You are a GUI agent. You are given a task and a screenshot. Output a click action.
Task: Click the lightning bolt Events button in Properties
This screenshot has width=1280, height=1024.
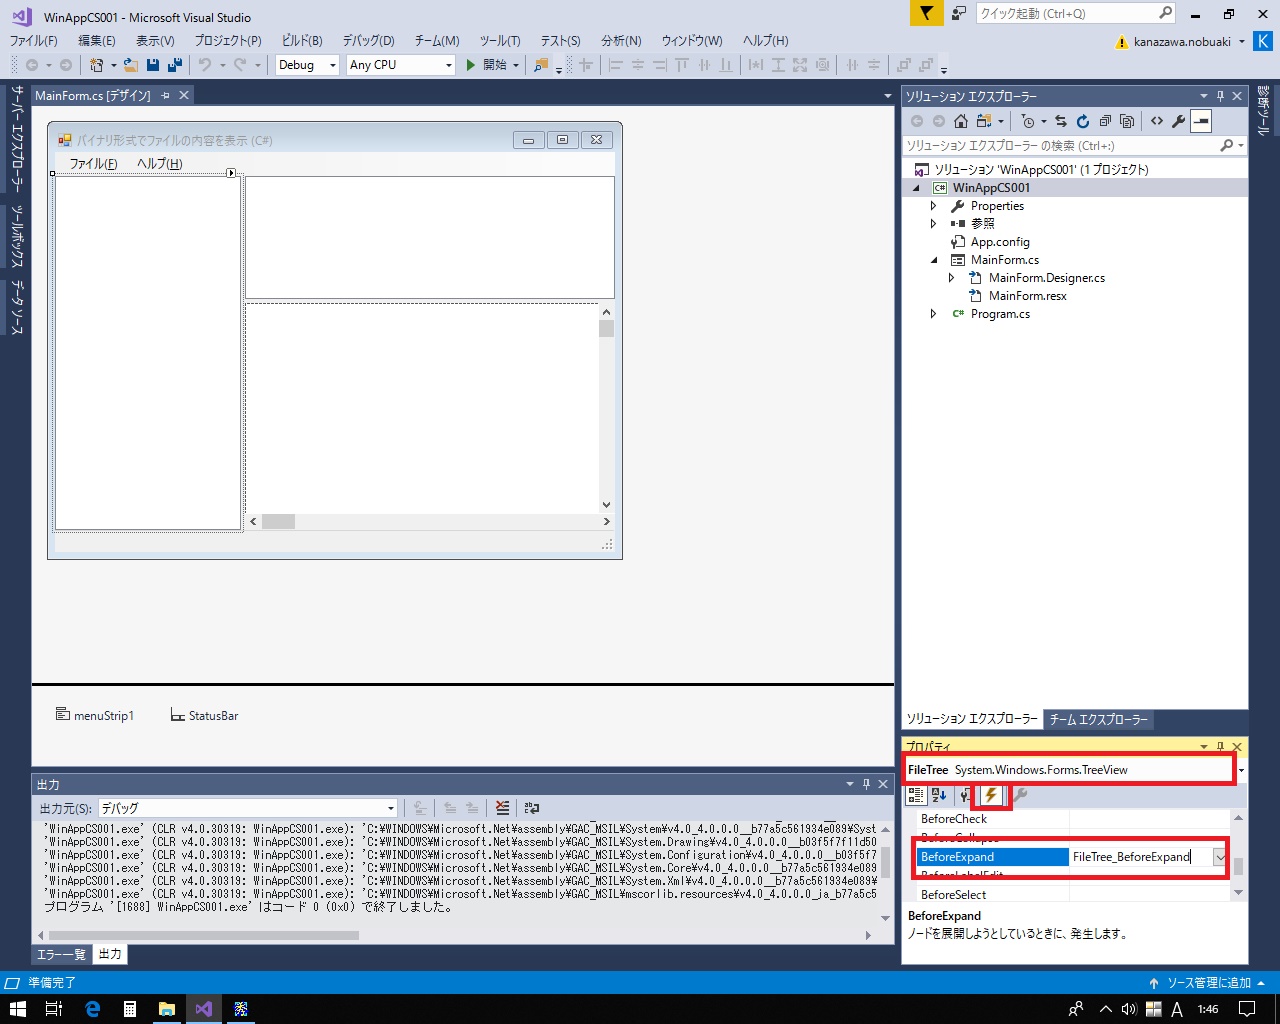pos(990,795)
